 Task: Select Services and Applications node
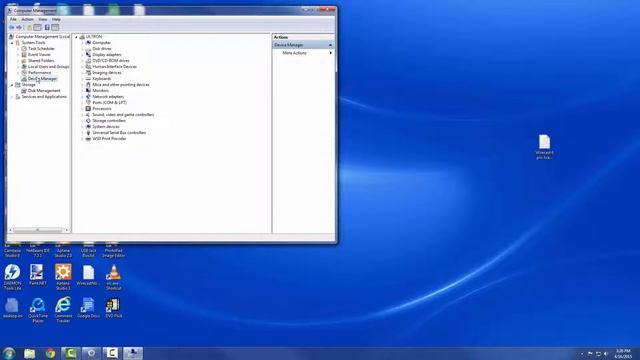44,97
